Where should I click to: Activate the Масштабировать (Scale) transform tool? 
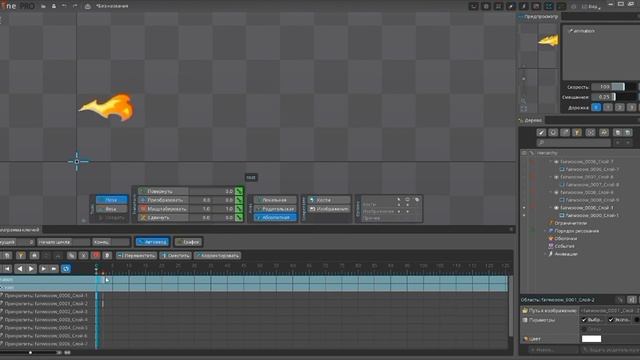[163, 209]
